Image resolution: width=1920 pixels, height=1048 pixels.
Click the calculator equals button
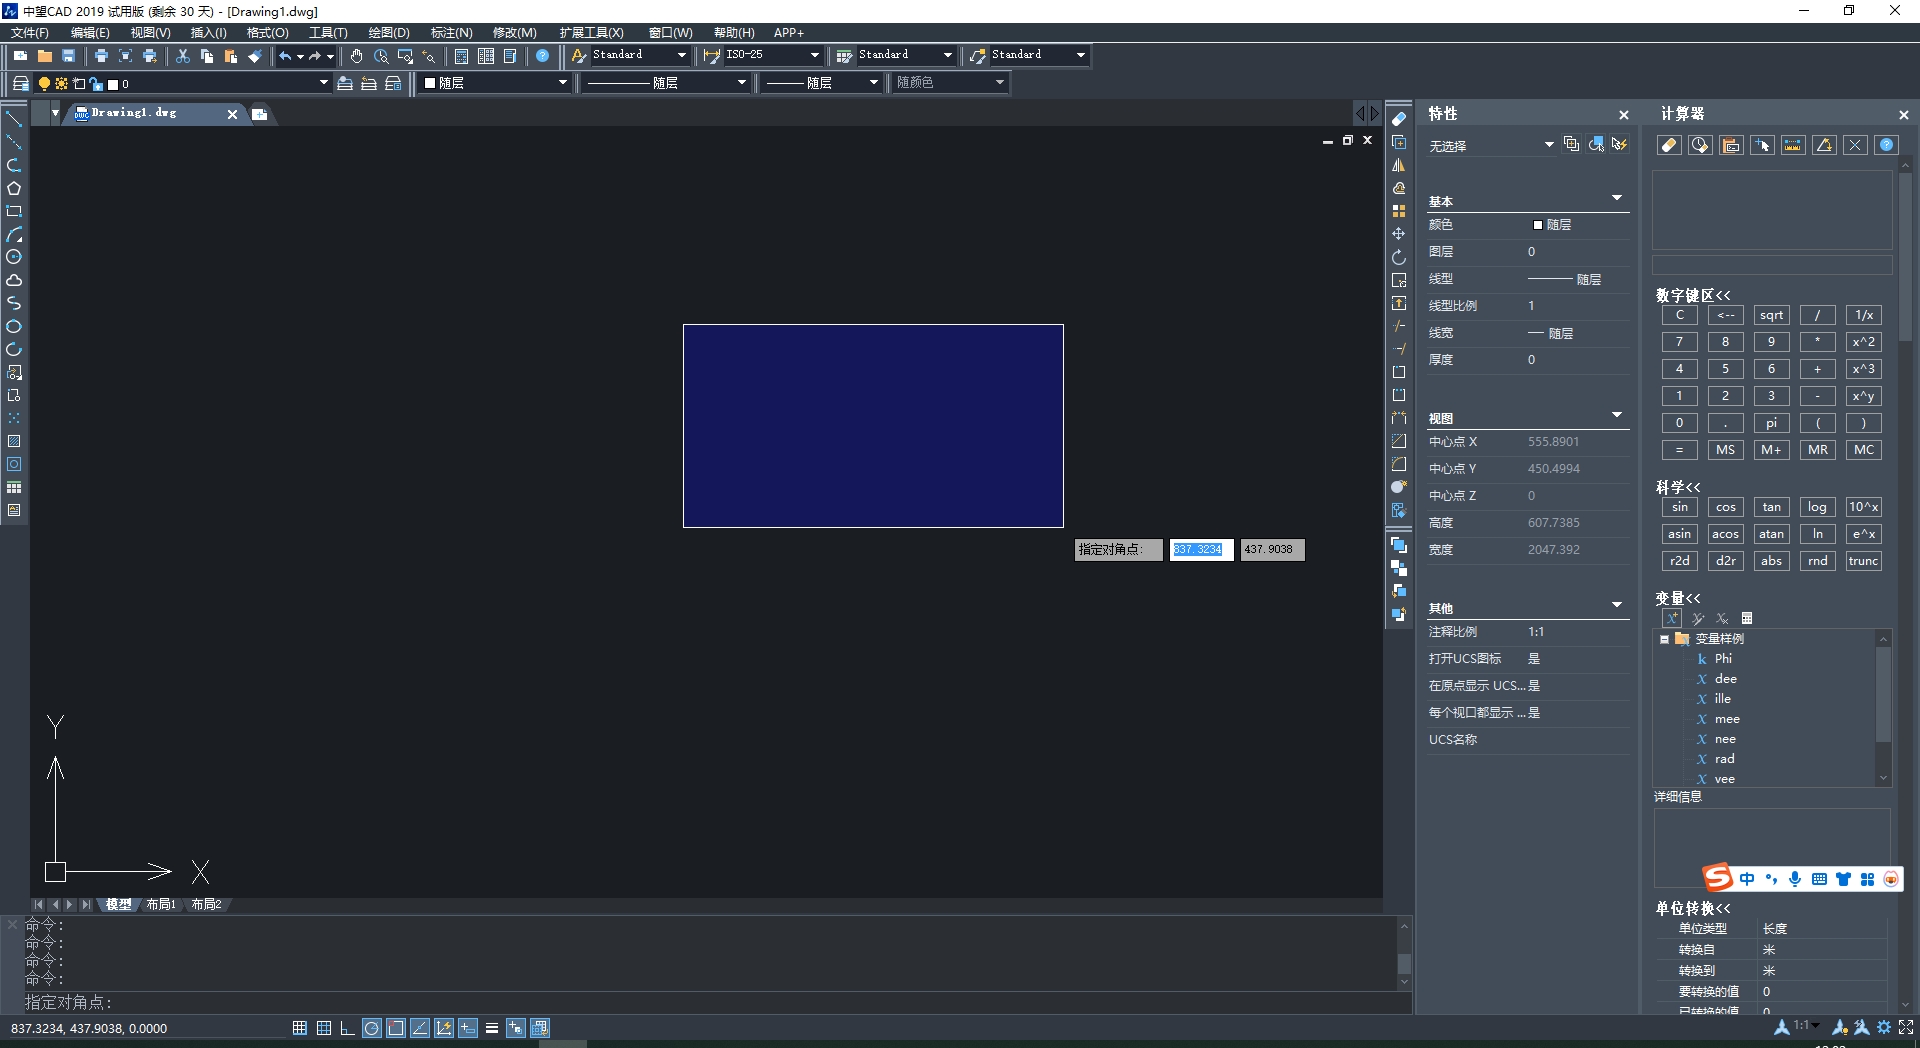1679,450
